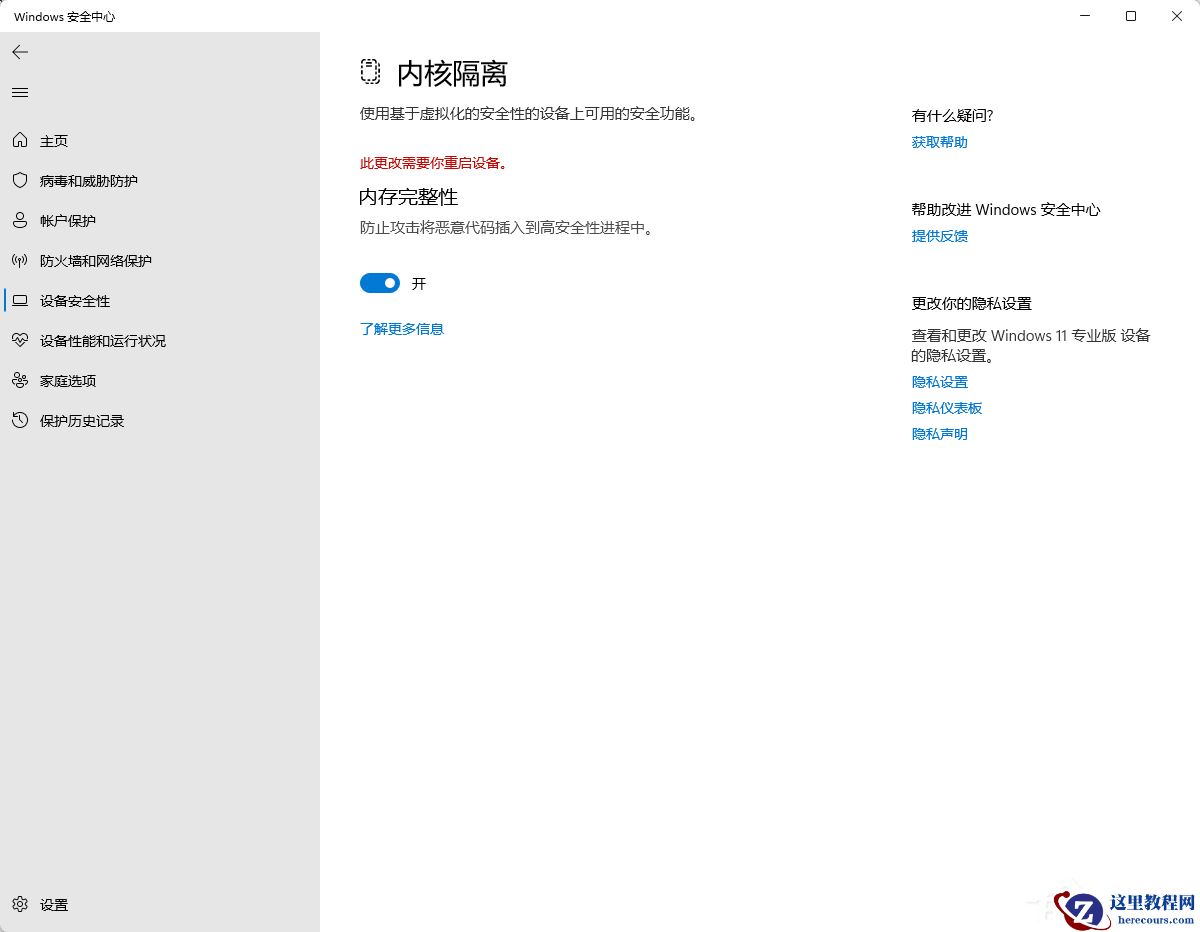Open 提供反馈 to help improve Windows 安全中心

point(938,235)
